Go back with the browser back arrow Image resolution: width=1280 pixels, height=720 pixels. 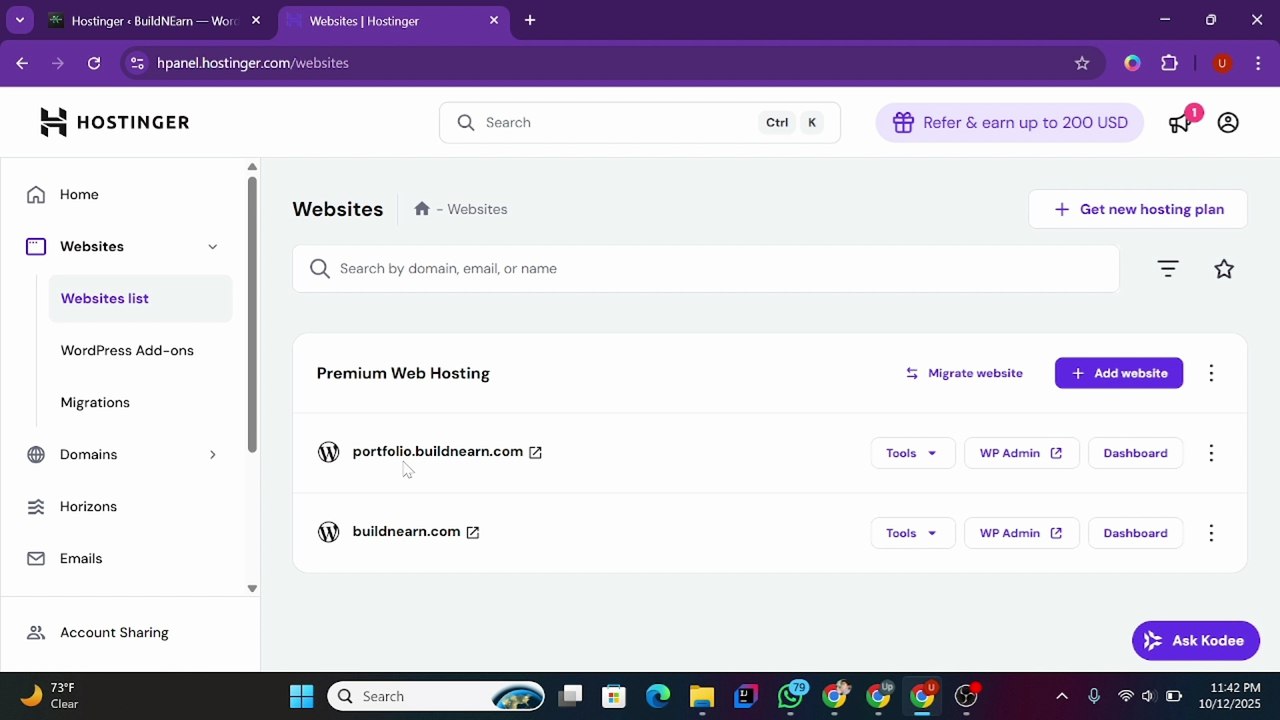tap(22, 63)
